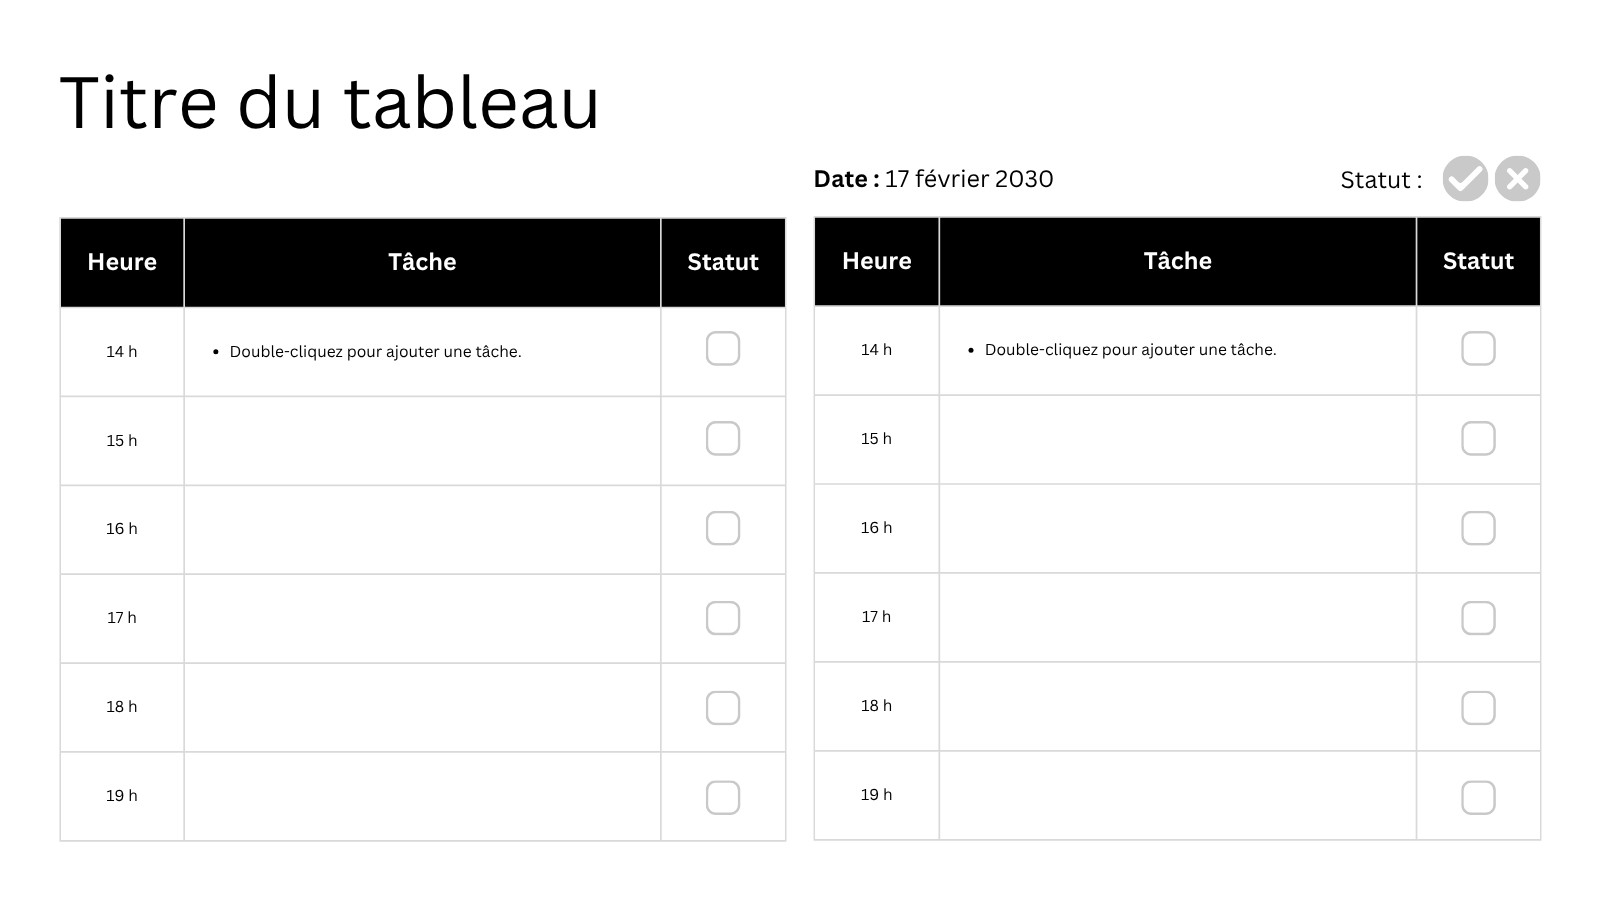1600x900 pixels.
Task: Toggle the 17 h checkbox in right table
Action: point(1478,618)
